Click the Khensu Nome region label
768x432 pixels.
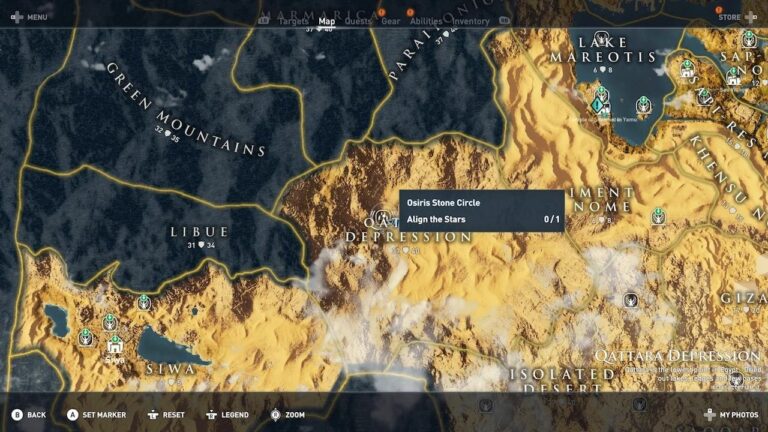[728, 177]
